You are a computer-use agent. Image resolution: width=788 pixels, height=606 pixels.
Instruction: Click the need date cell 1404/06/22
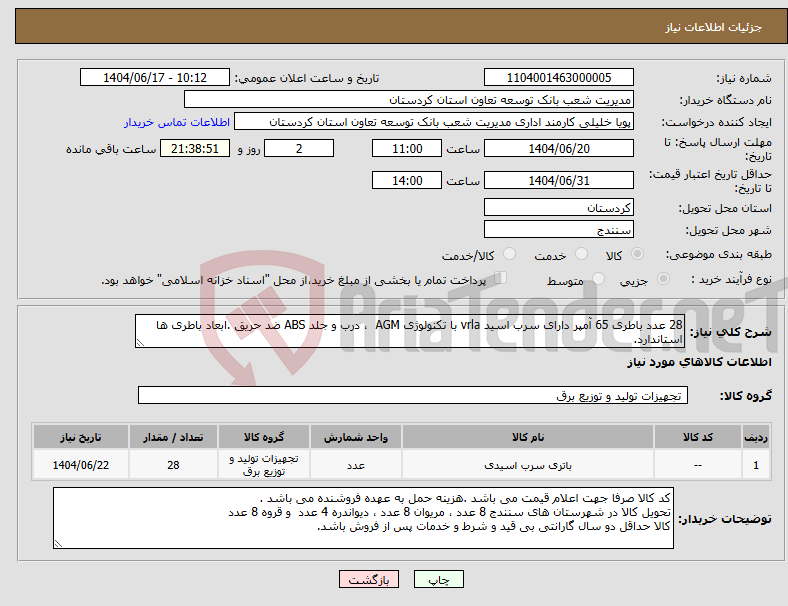click(x=80, y=465)
